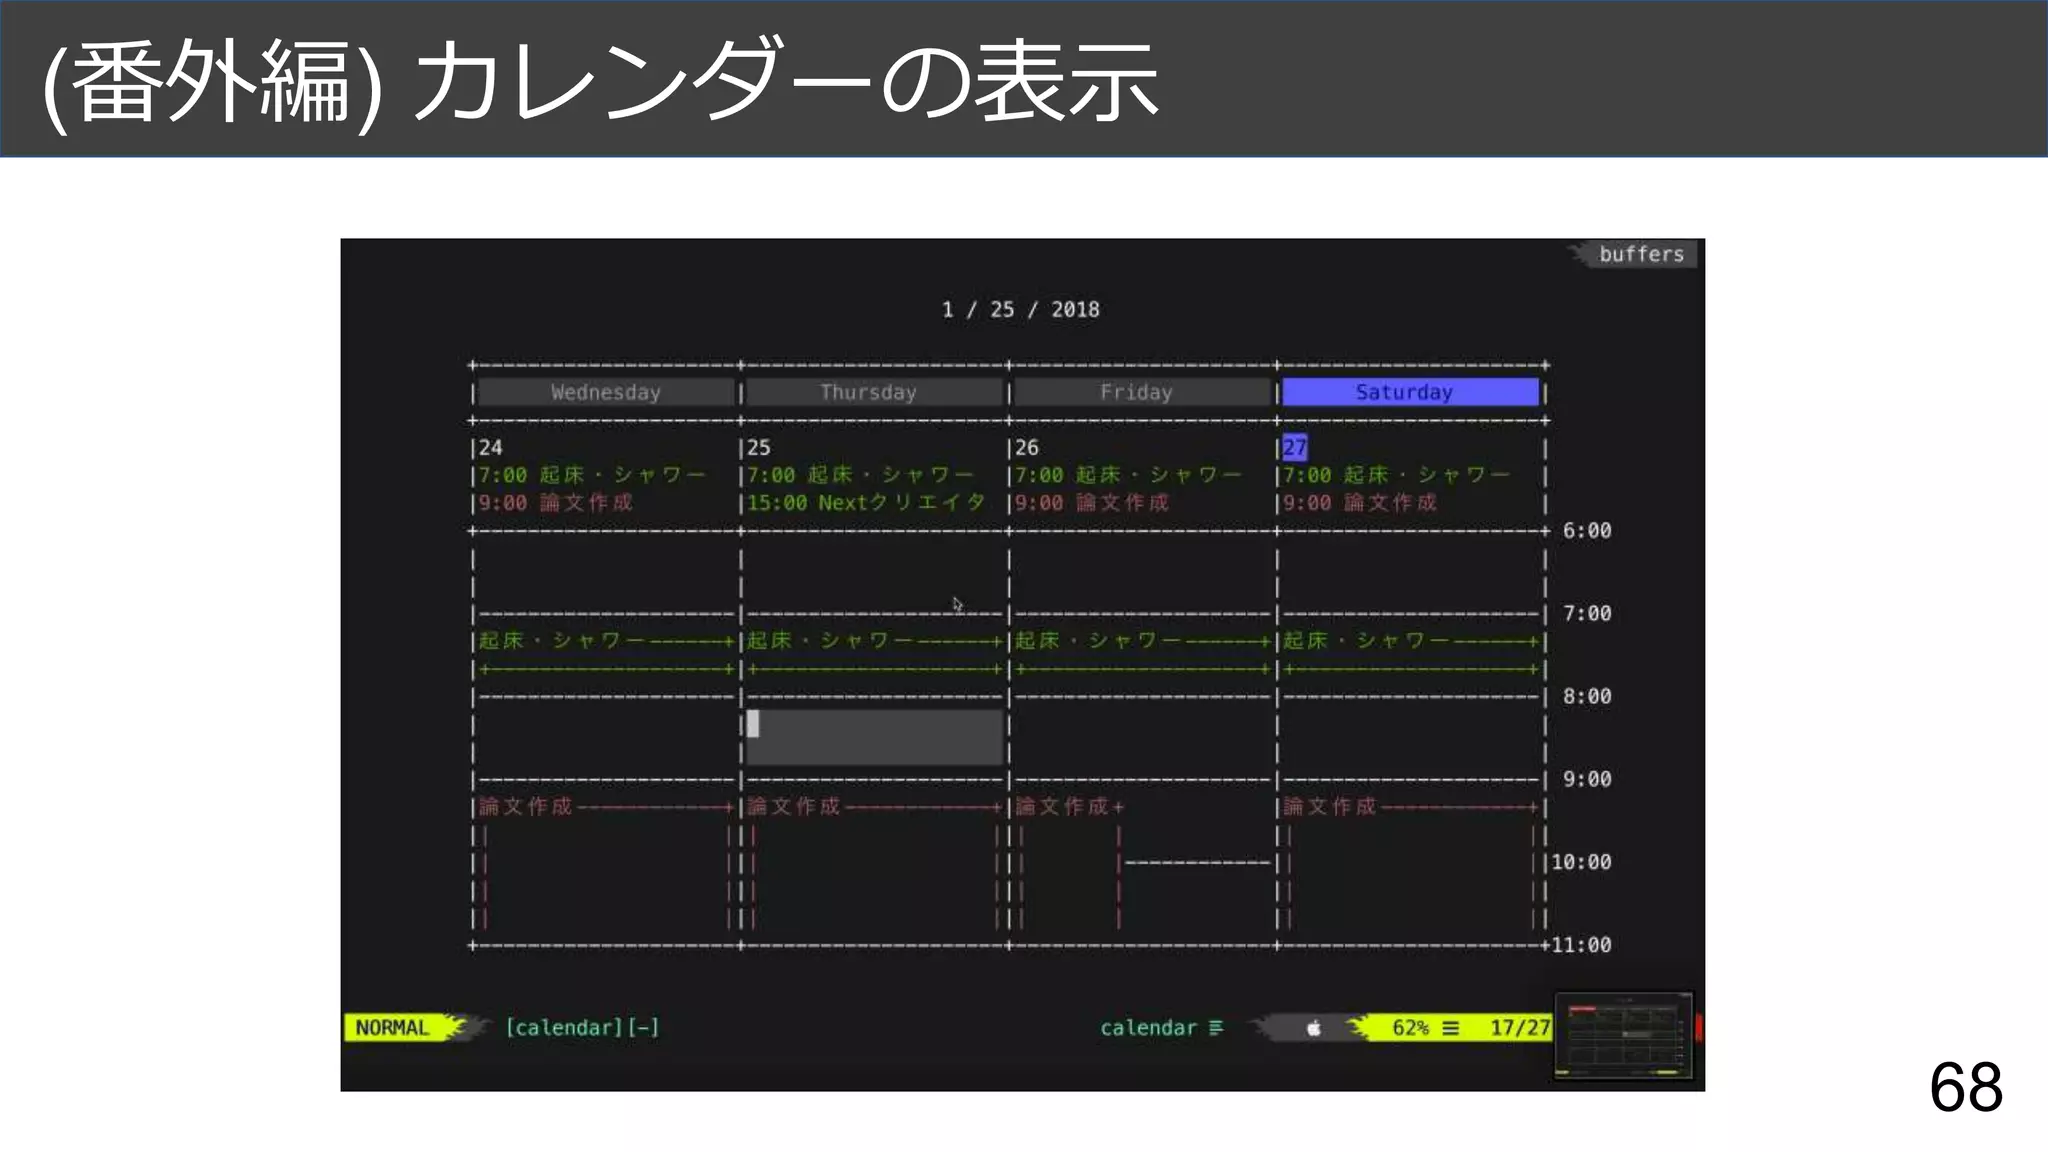Select day number 24

tap(490, 447)
